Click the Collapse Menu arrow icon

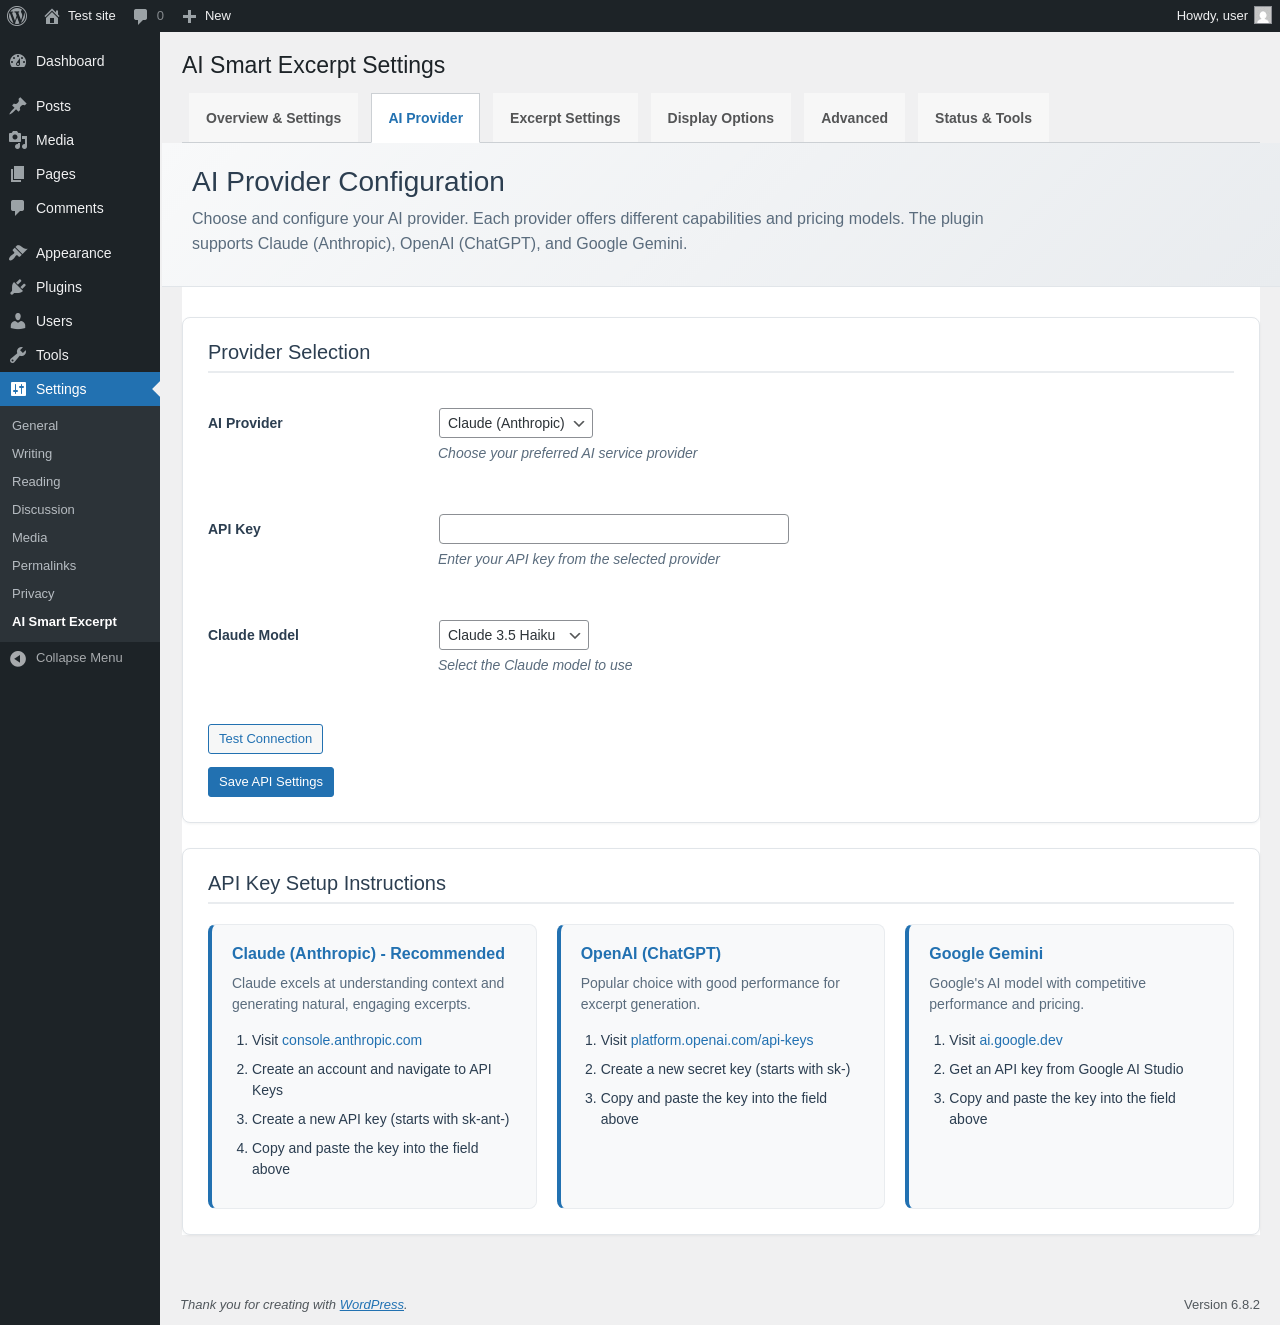18,658
